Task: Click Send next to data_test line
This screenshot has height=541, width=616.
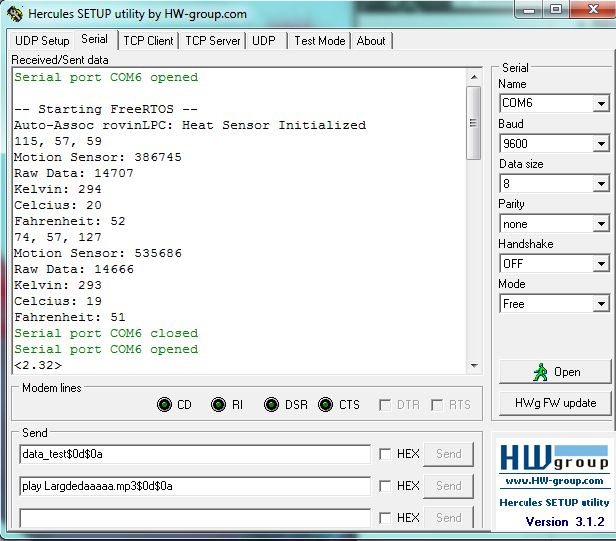Action: point(448,454)
